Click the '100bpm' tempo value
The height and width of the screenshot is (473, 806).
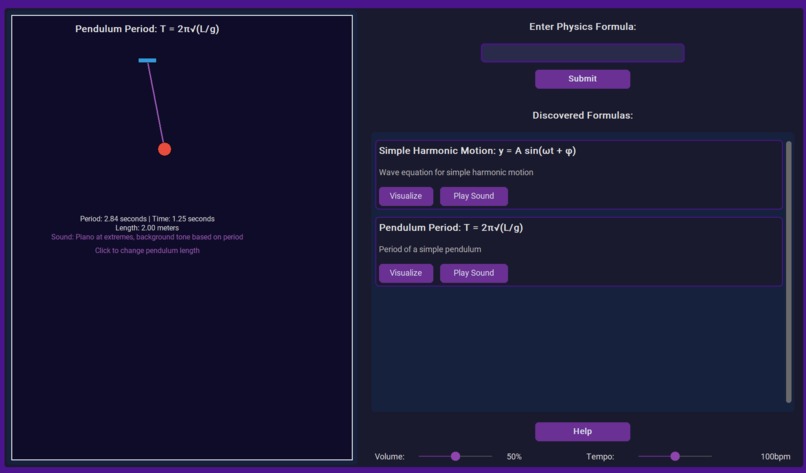click(x=775, y=457)
